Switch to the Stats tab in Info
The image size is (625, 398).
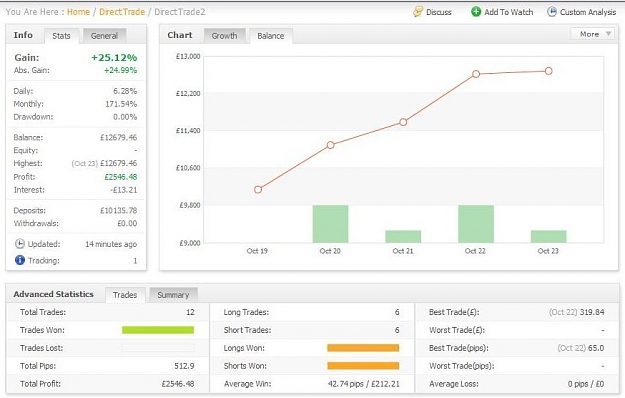tap(61, 36)
